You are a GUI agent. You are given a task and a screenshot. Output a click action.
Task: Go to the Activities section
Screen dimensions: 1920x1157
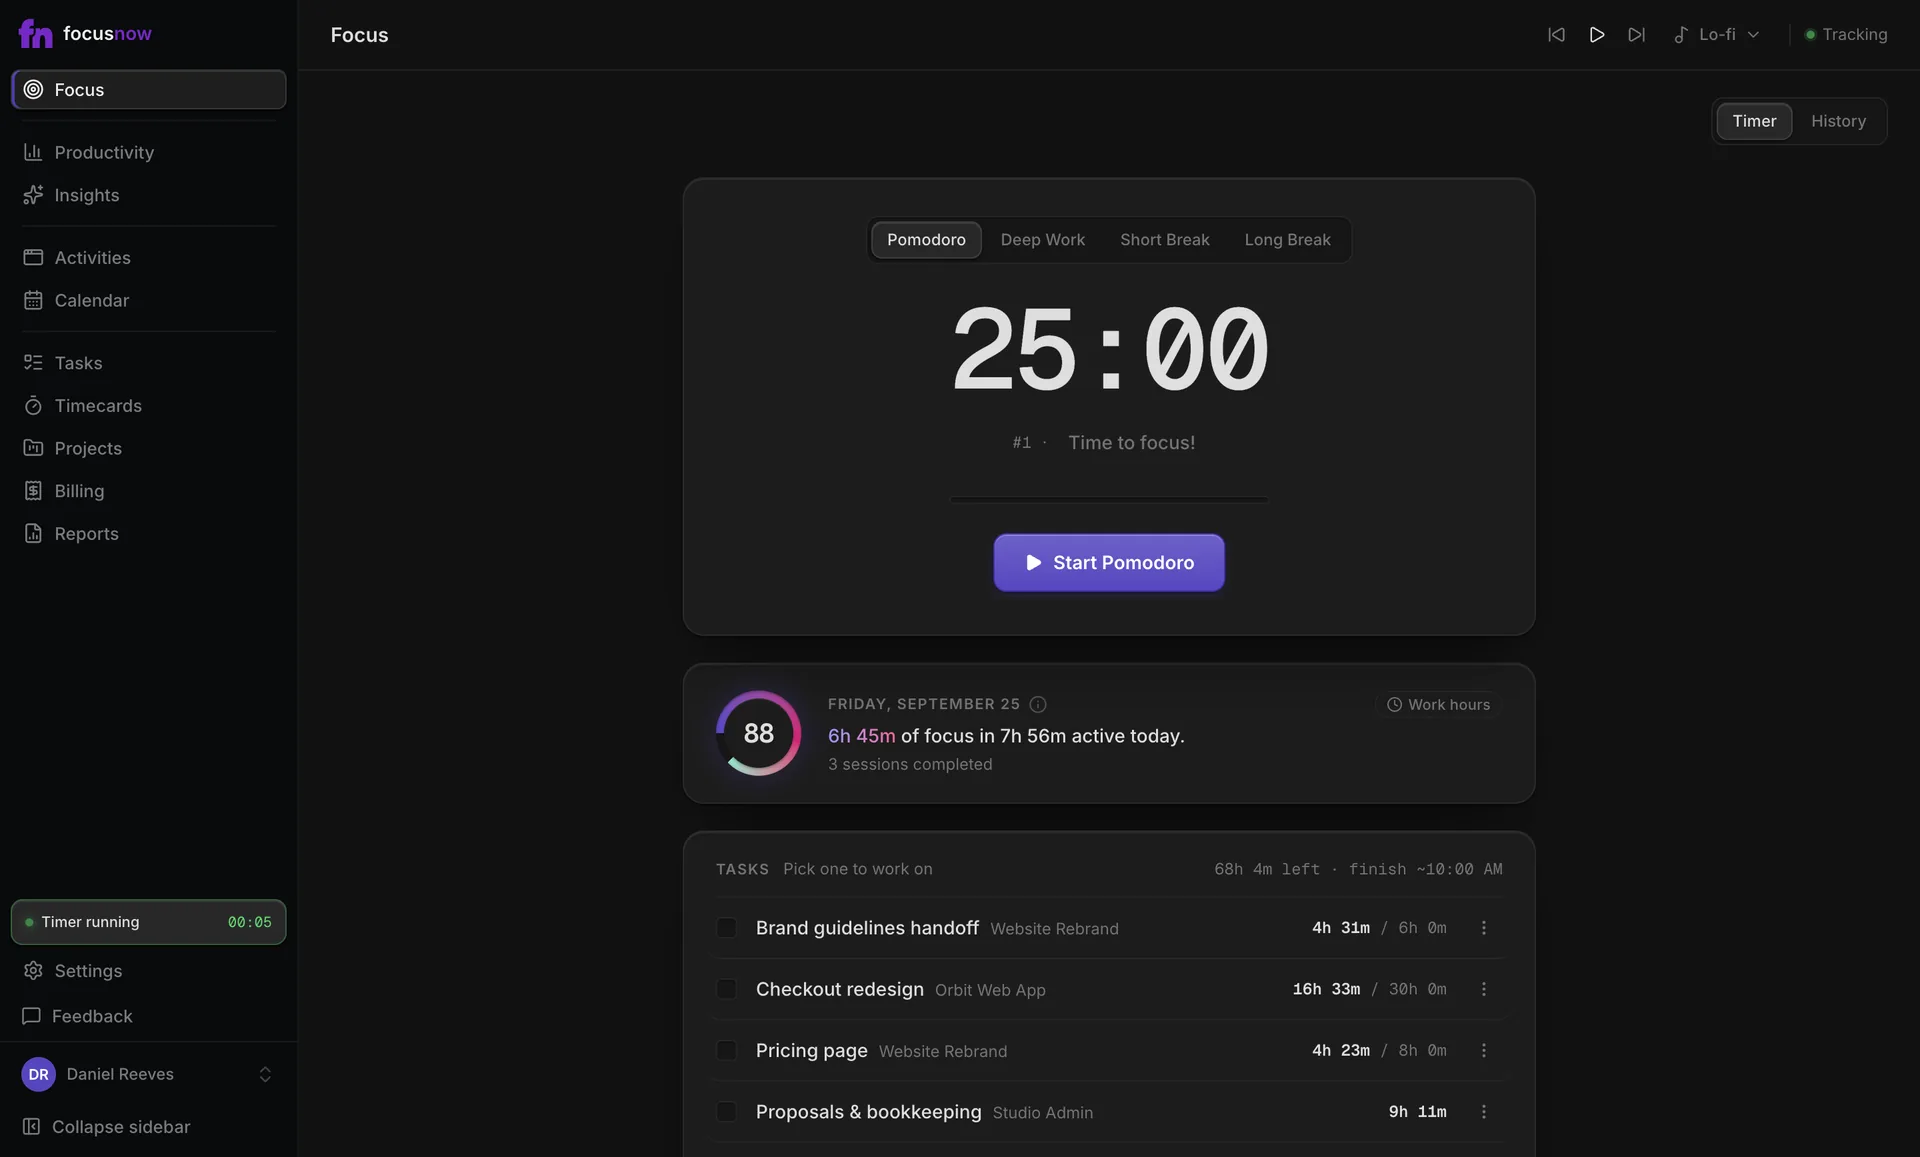(148, 257)
